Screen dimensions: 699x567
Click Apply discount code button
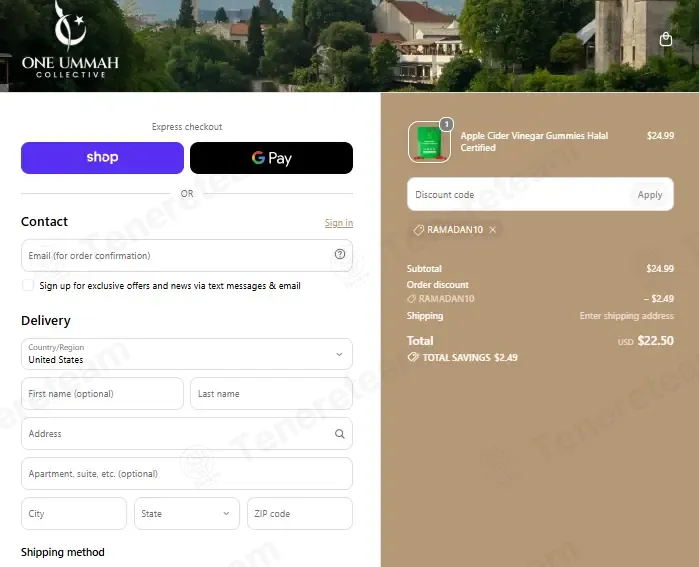650,195
